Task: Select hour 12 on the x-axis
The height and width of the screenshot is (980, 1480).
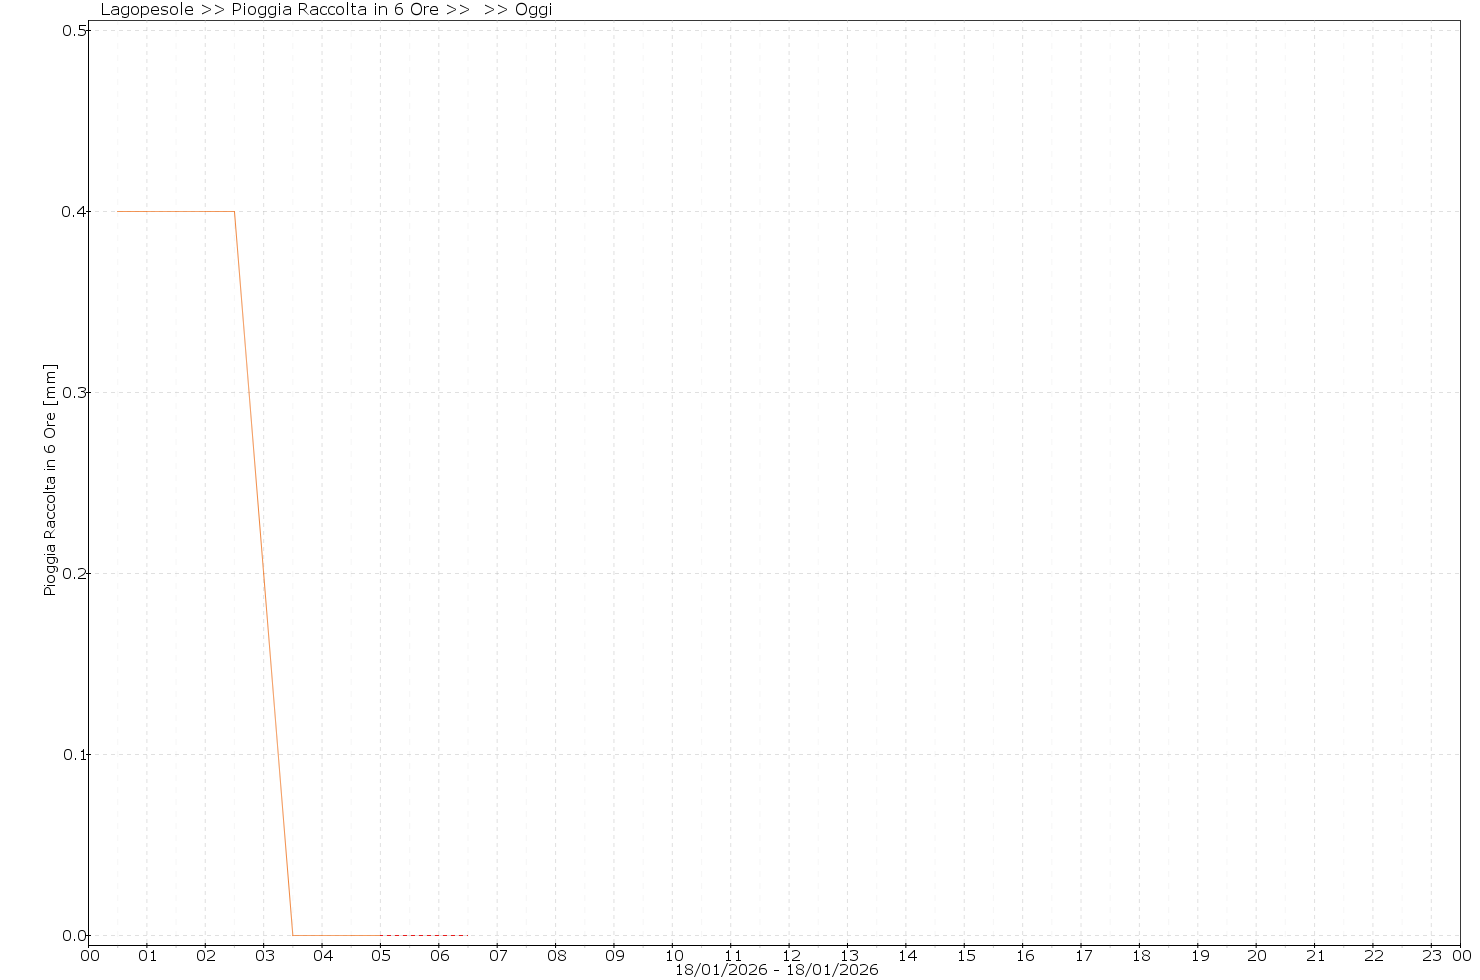Action: (790, 956)
